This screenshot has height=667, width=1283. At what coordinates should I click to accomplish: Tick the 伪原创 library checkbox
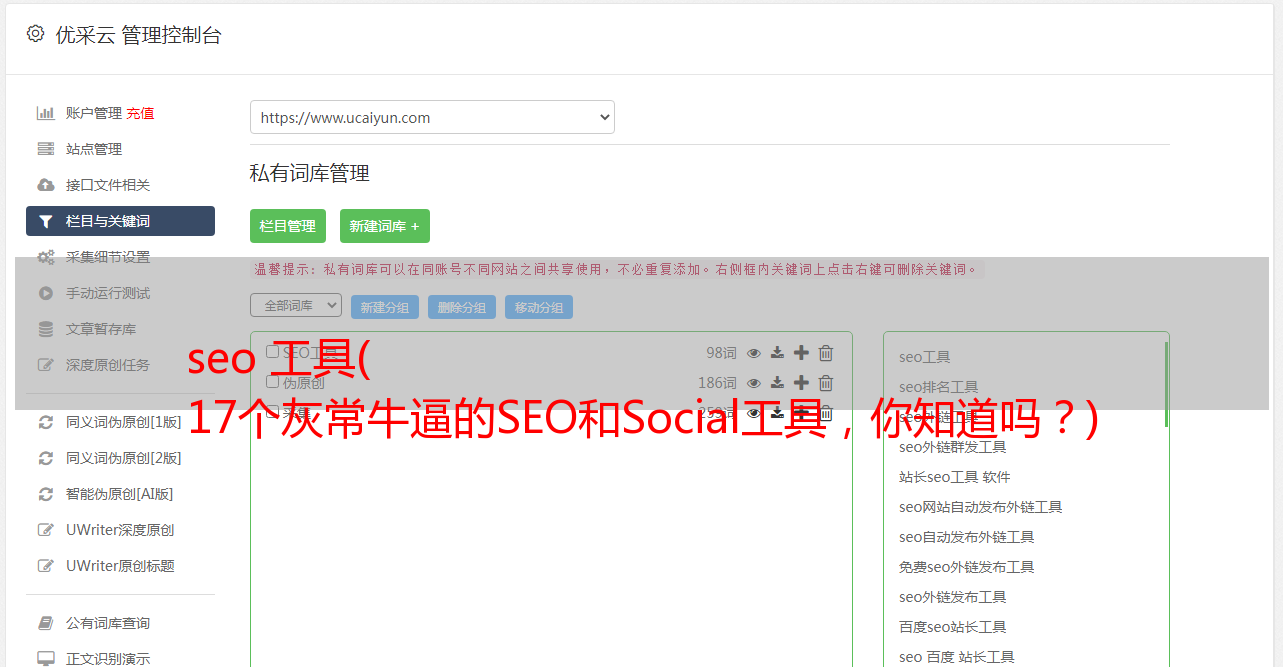pos(272,382)
